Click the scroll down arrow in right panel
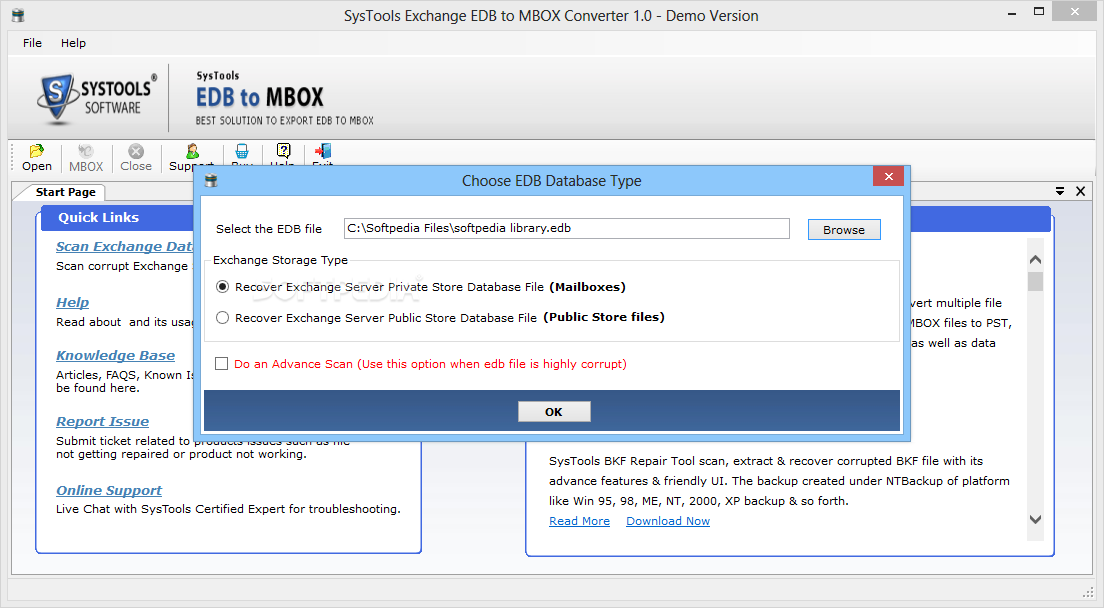 point(1035,519)
